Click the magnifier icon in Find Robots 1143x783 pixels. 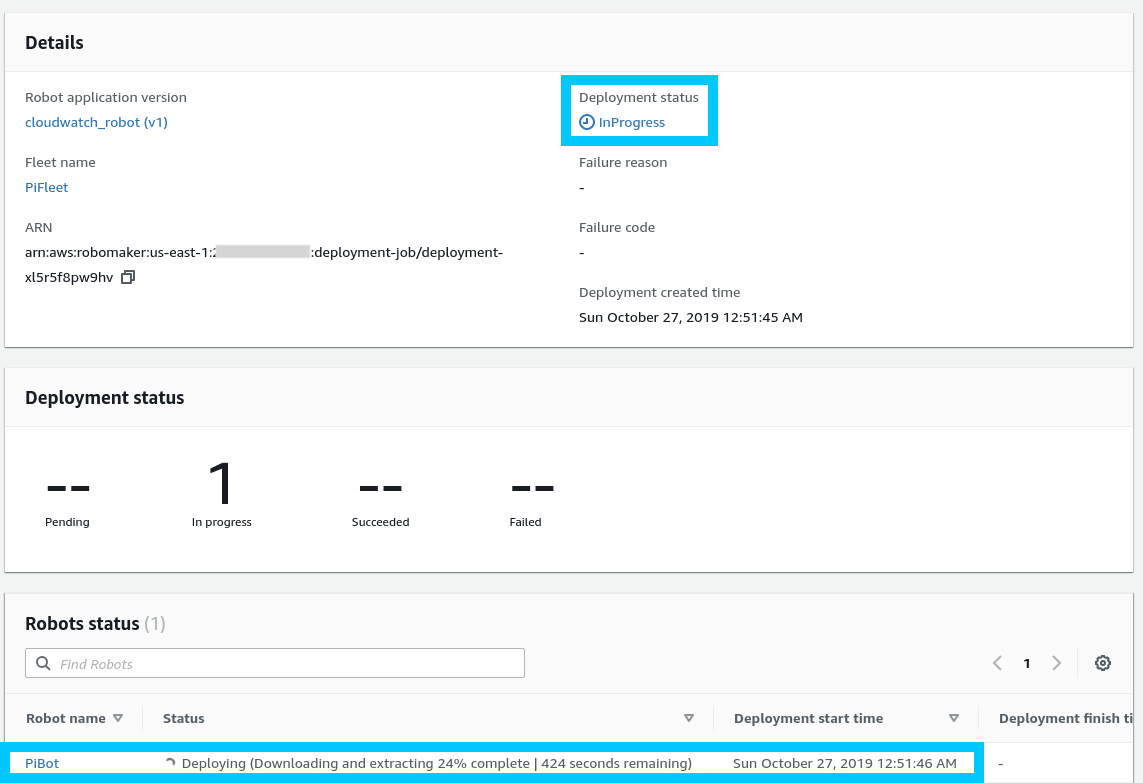pos(43,662)
